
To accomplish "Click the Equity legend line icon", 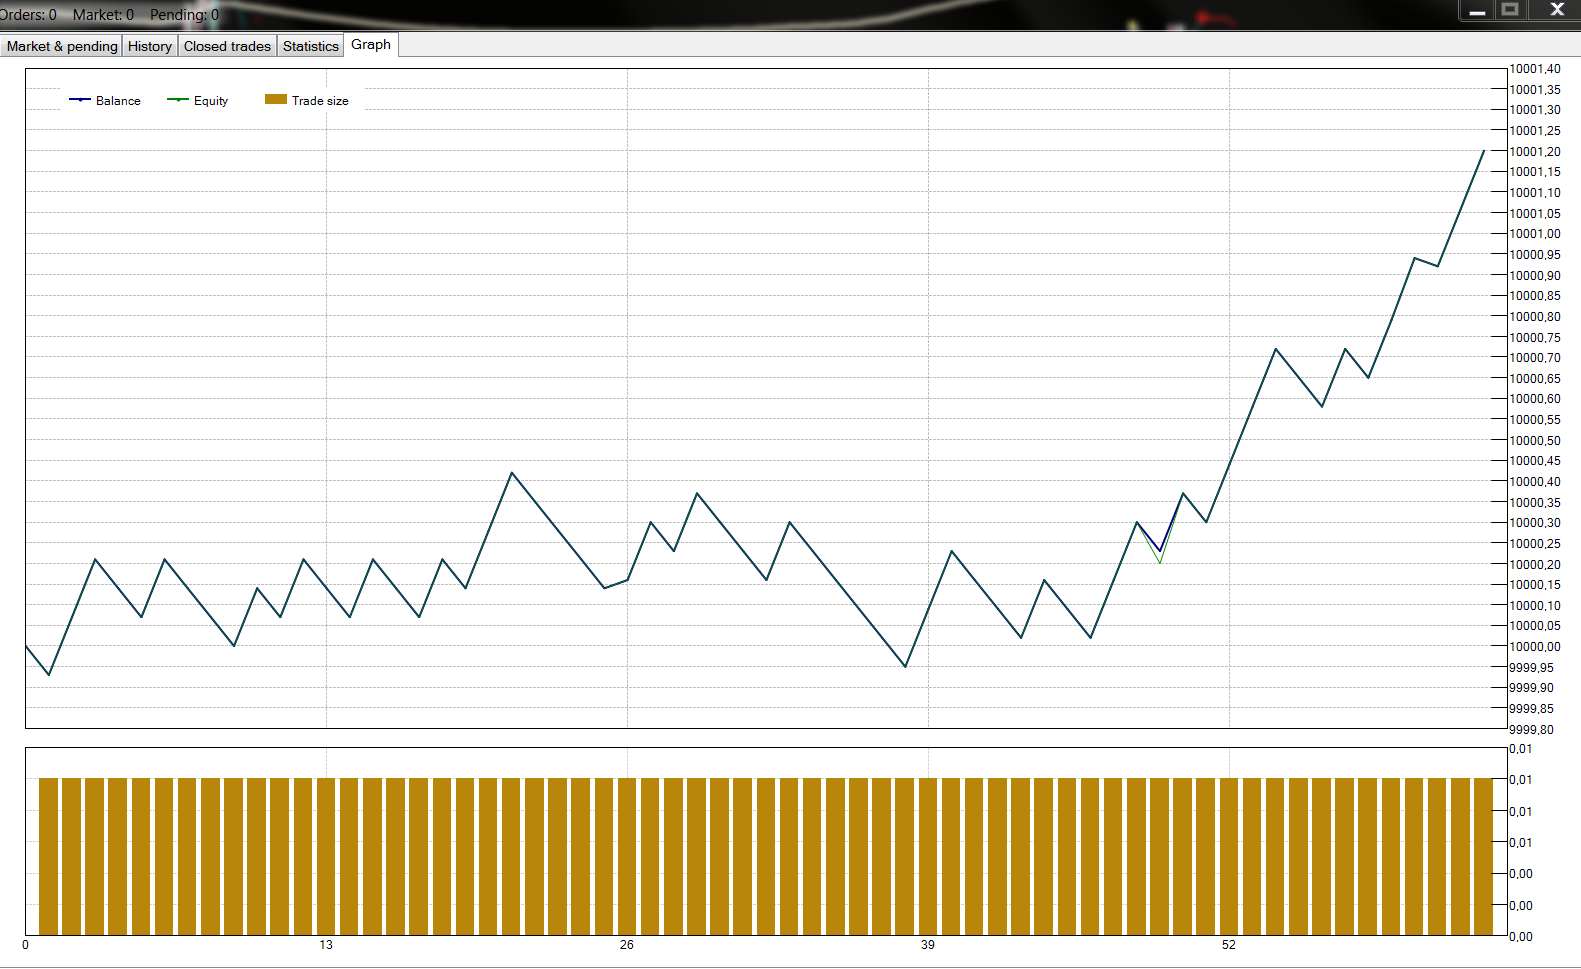I will [178, 100].
